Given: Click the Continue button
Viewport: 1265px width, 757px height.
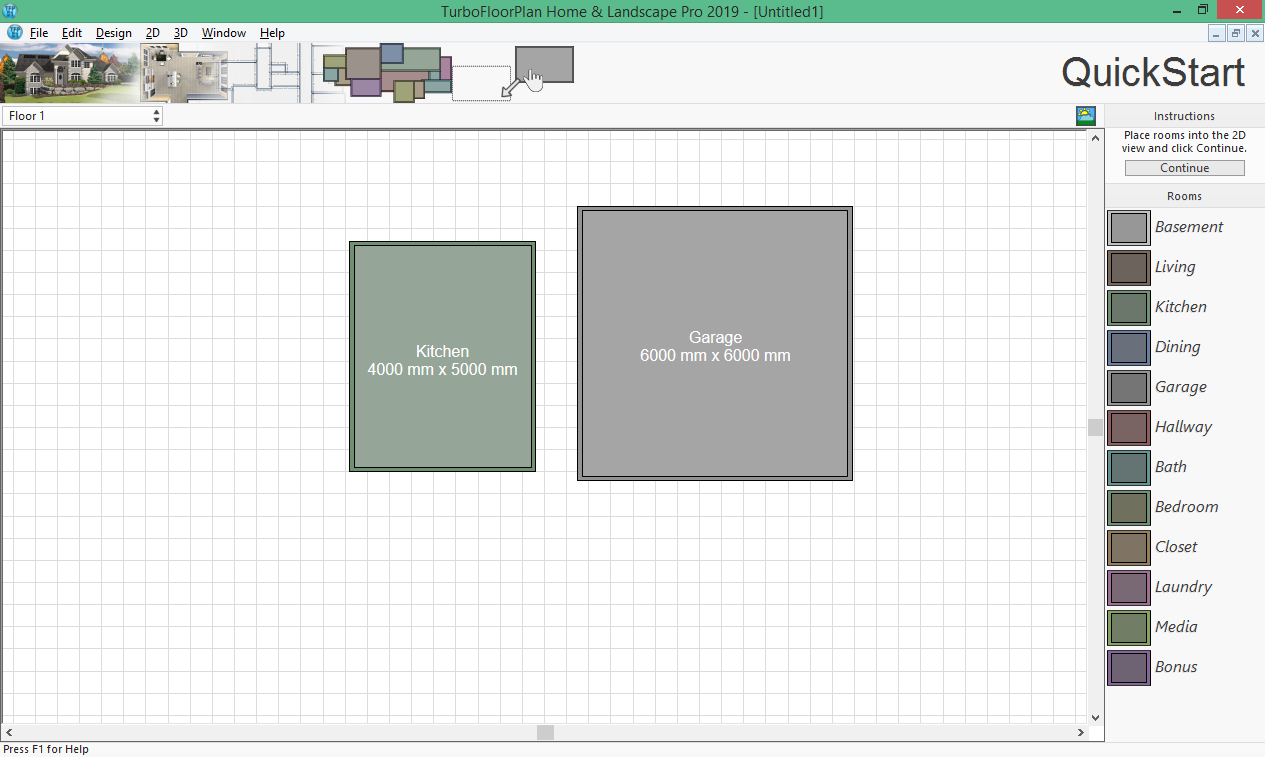Looking at the screenshot, I should tap(1185, 168).
